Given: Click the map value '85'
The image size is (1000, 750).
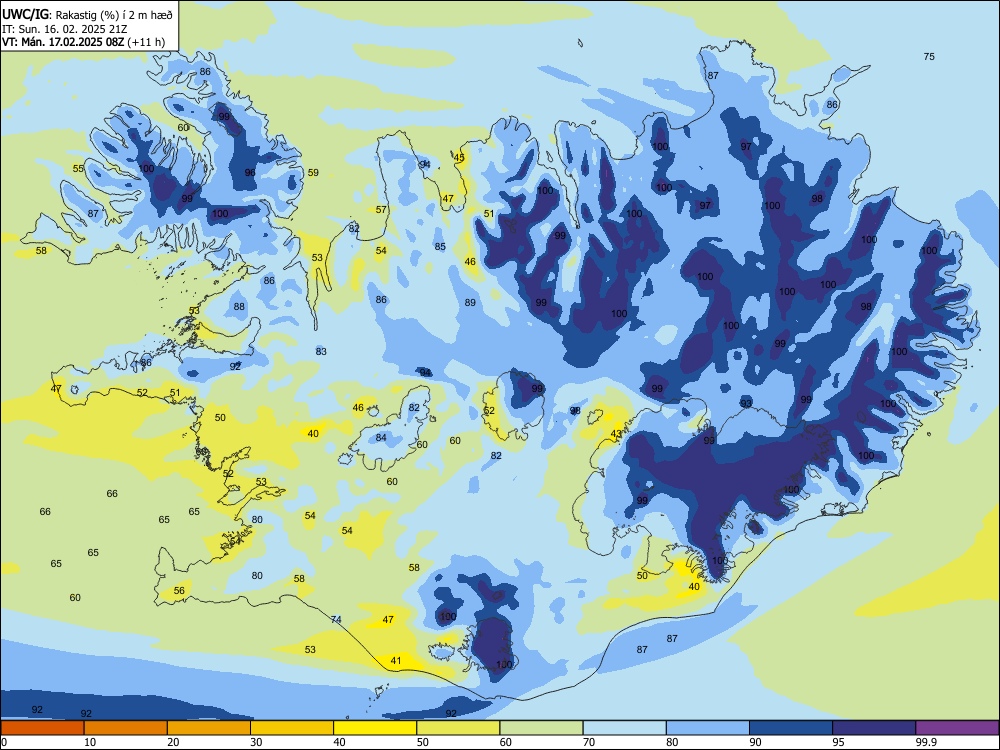Looking at the screenshot, I should click(x=440, y=246).
